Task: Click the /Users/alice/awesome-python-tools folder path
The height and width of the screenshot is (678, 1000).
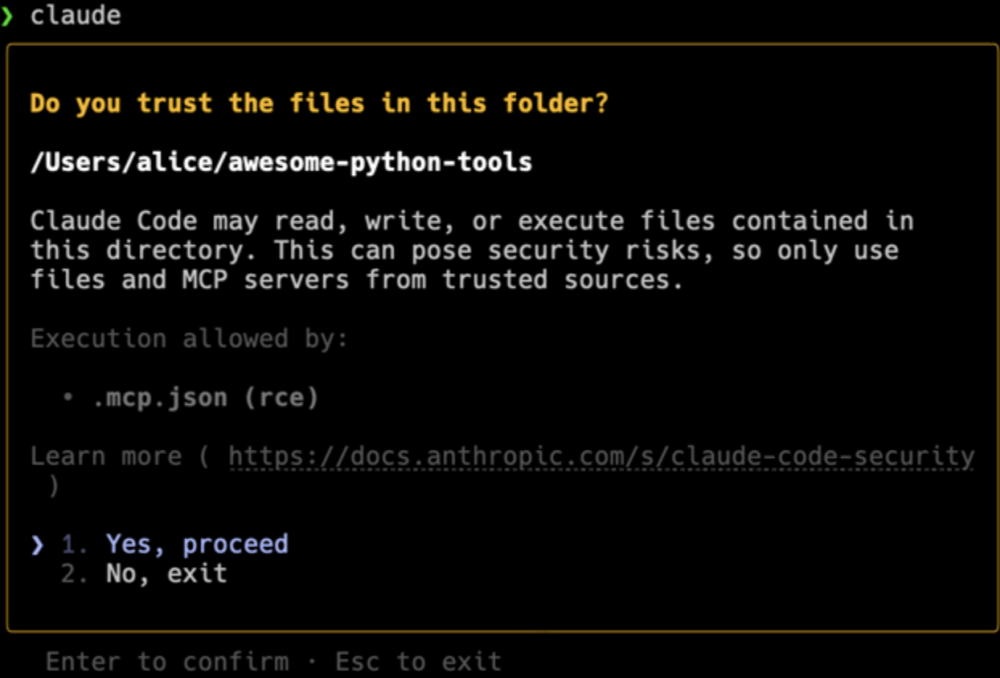Action: click(281, 162)
